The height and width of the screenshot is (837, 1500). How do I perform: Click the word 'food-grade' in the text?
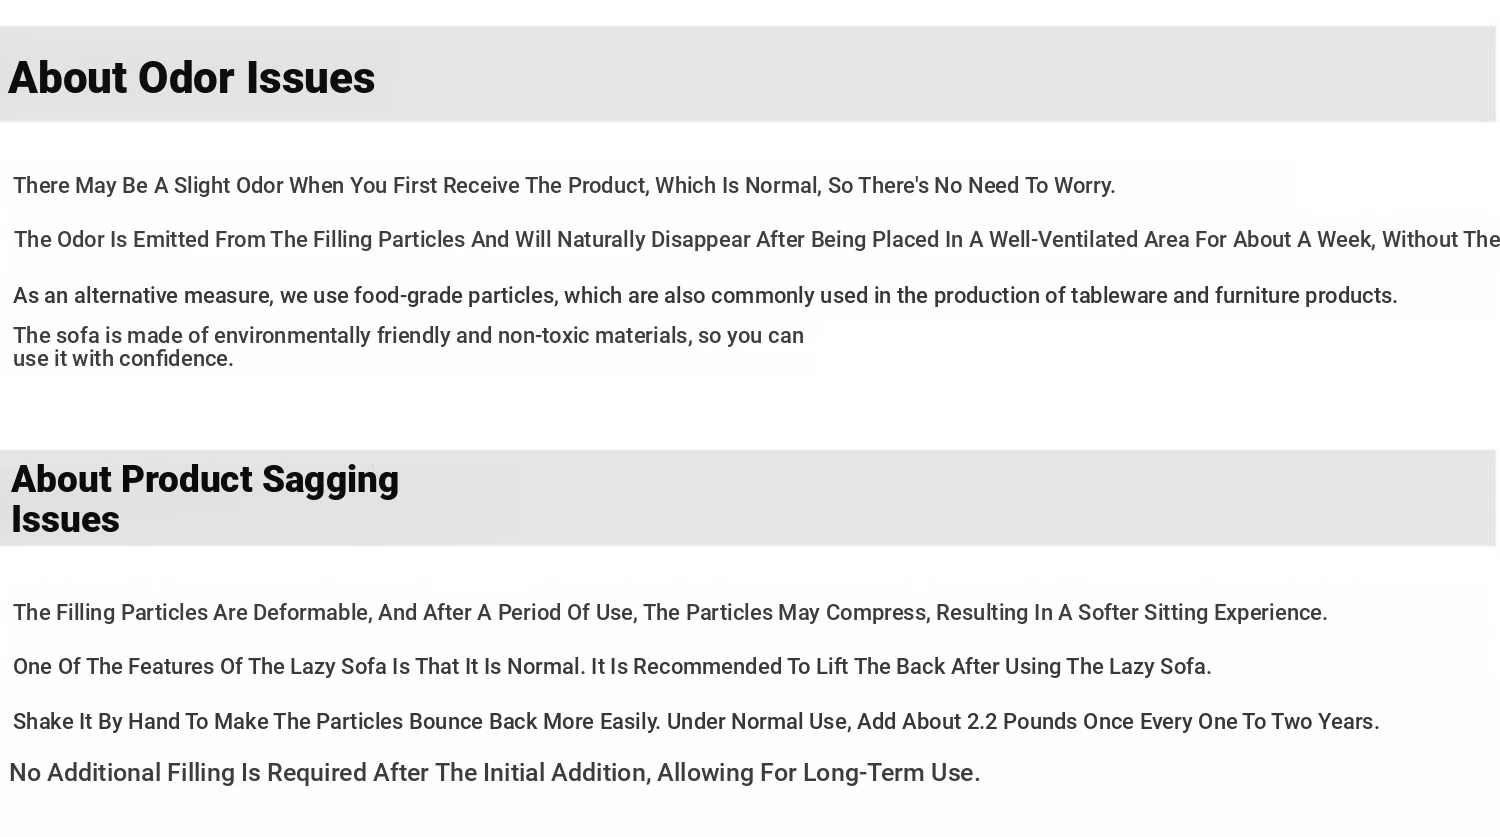coord(407,296)
